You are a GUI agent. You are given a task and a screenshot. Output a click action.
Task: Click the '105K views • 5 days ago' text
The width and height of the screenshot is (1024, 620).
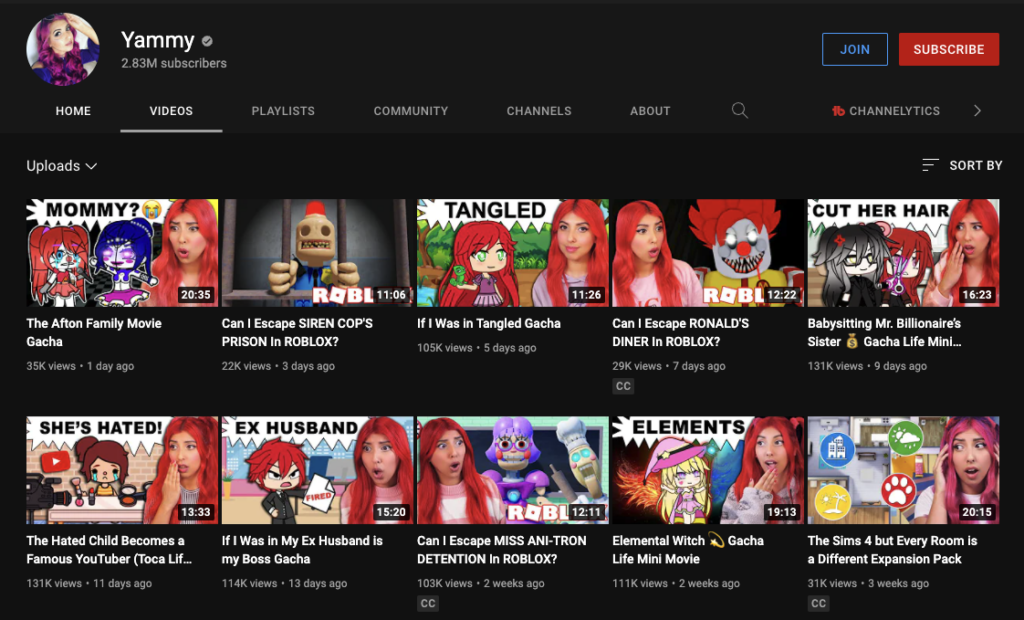coord(477,348)
